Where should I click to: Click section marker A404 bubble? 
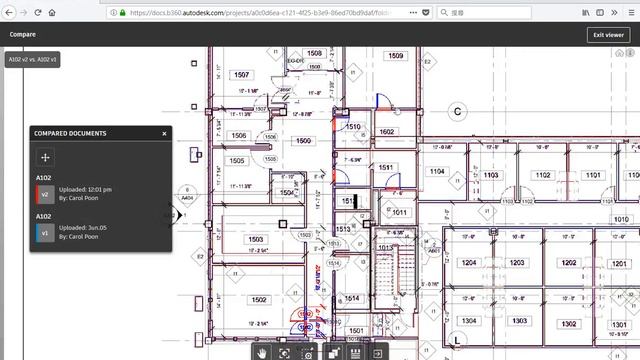coord(187,195)
